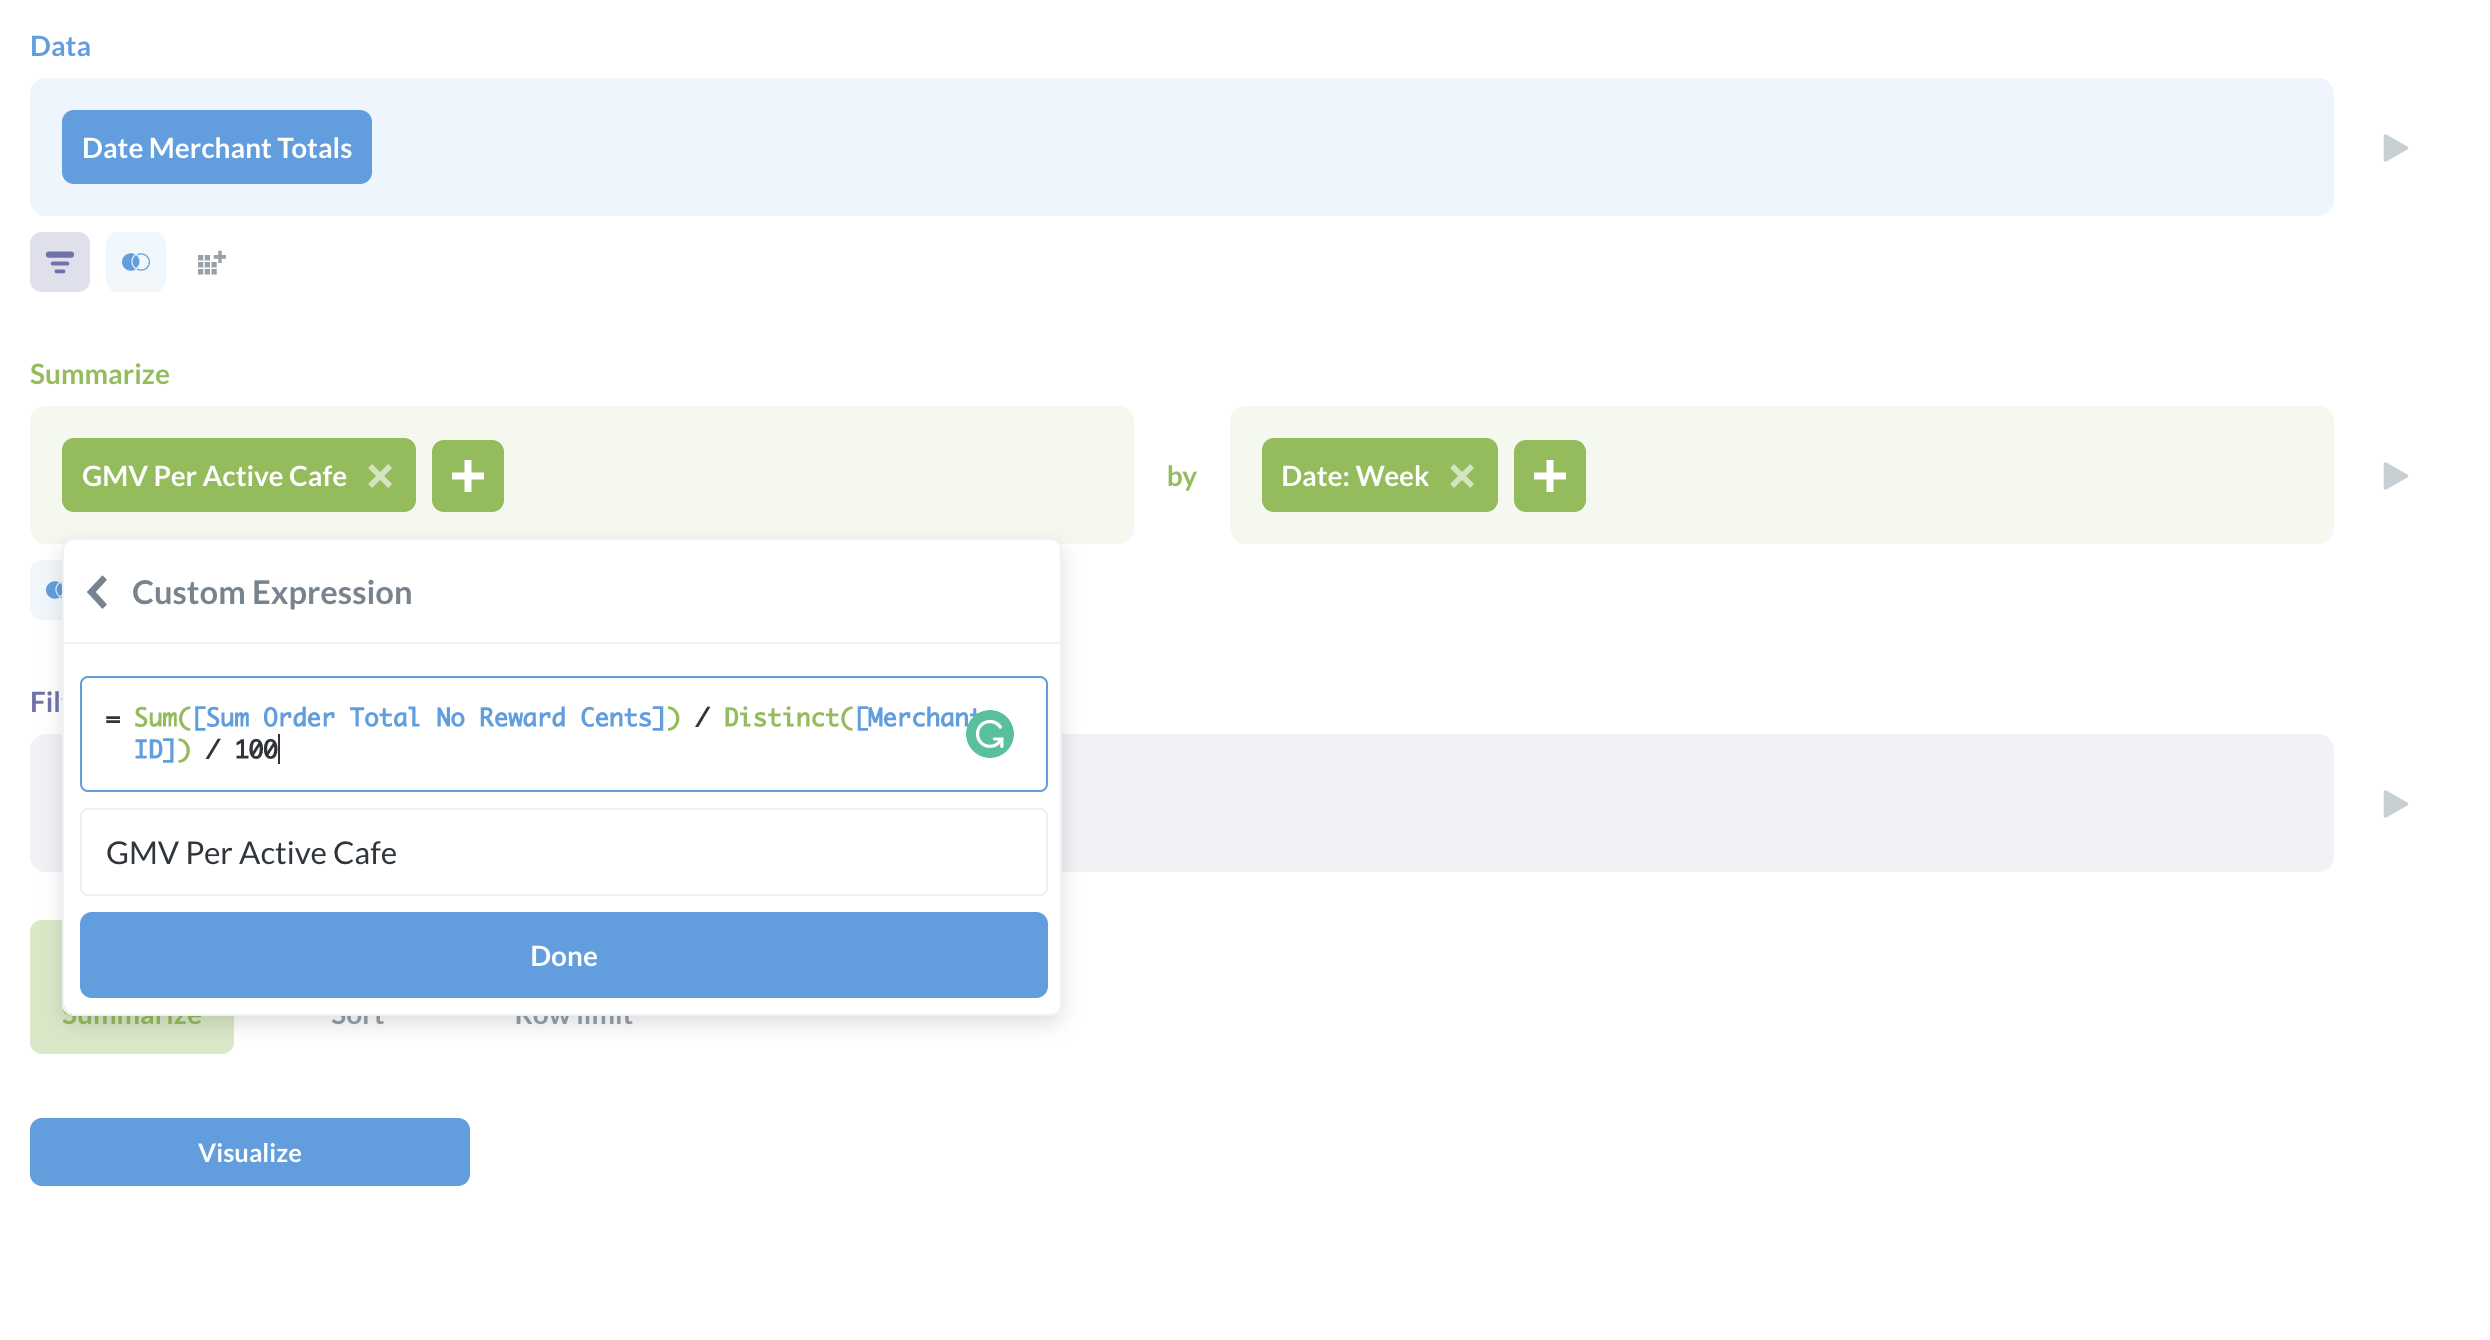This screenshot has width=2490, height=1340.
Task: Open the Grammarly icon in the formula box
Action: (991, 734)
